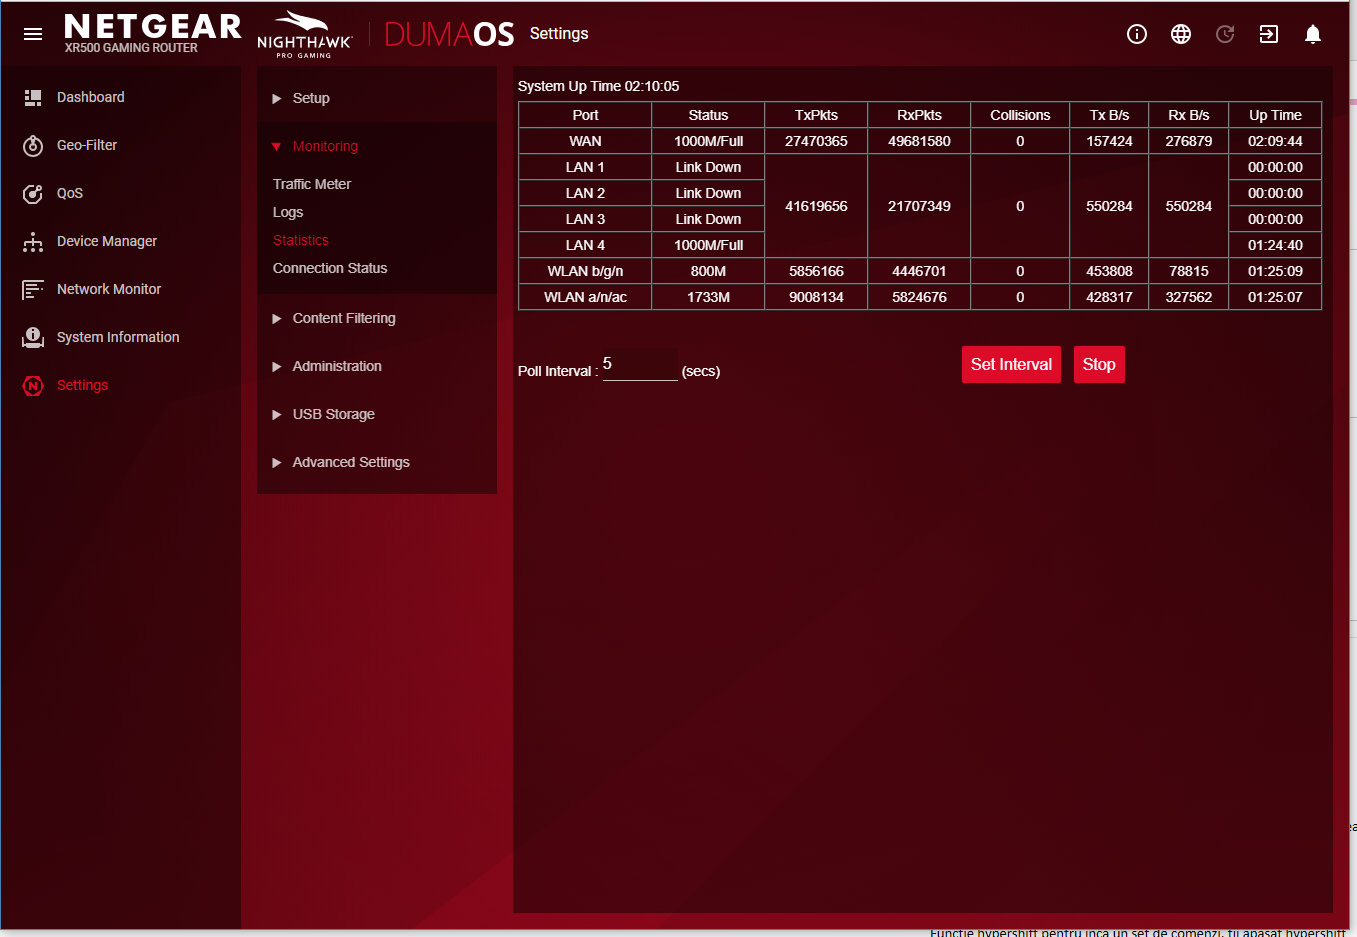Click the LAN 3 port cell
Screen dimensions: 1357x937
585,219
